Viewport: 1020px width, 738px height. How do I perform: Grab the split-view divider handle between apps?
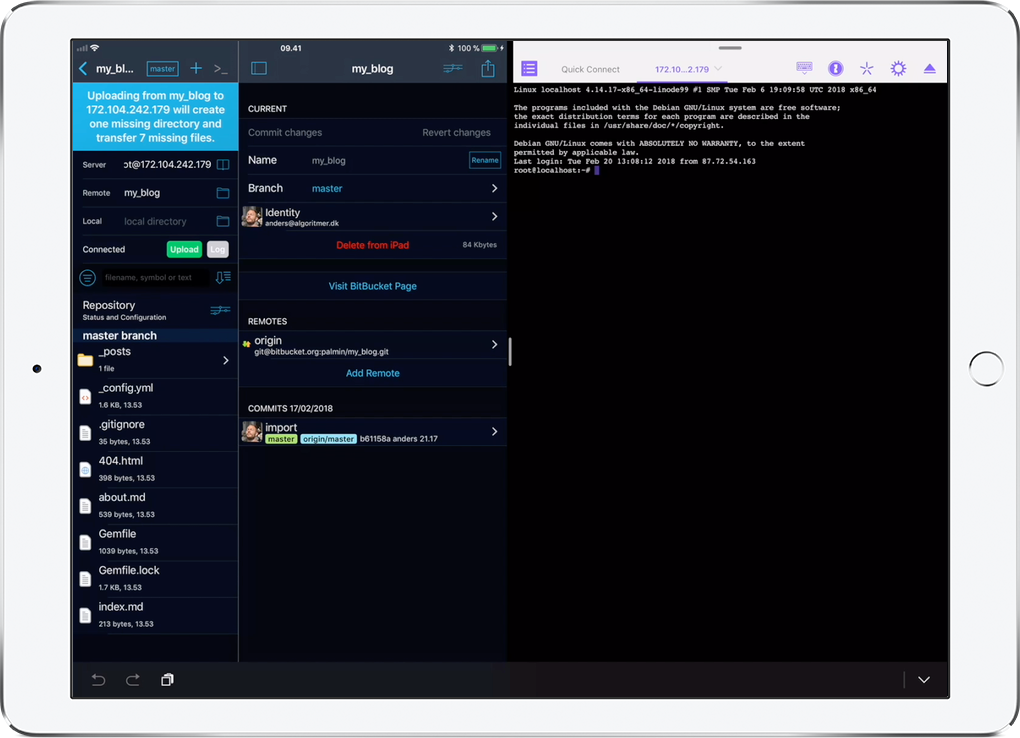click(x=510, y=351)
